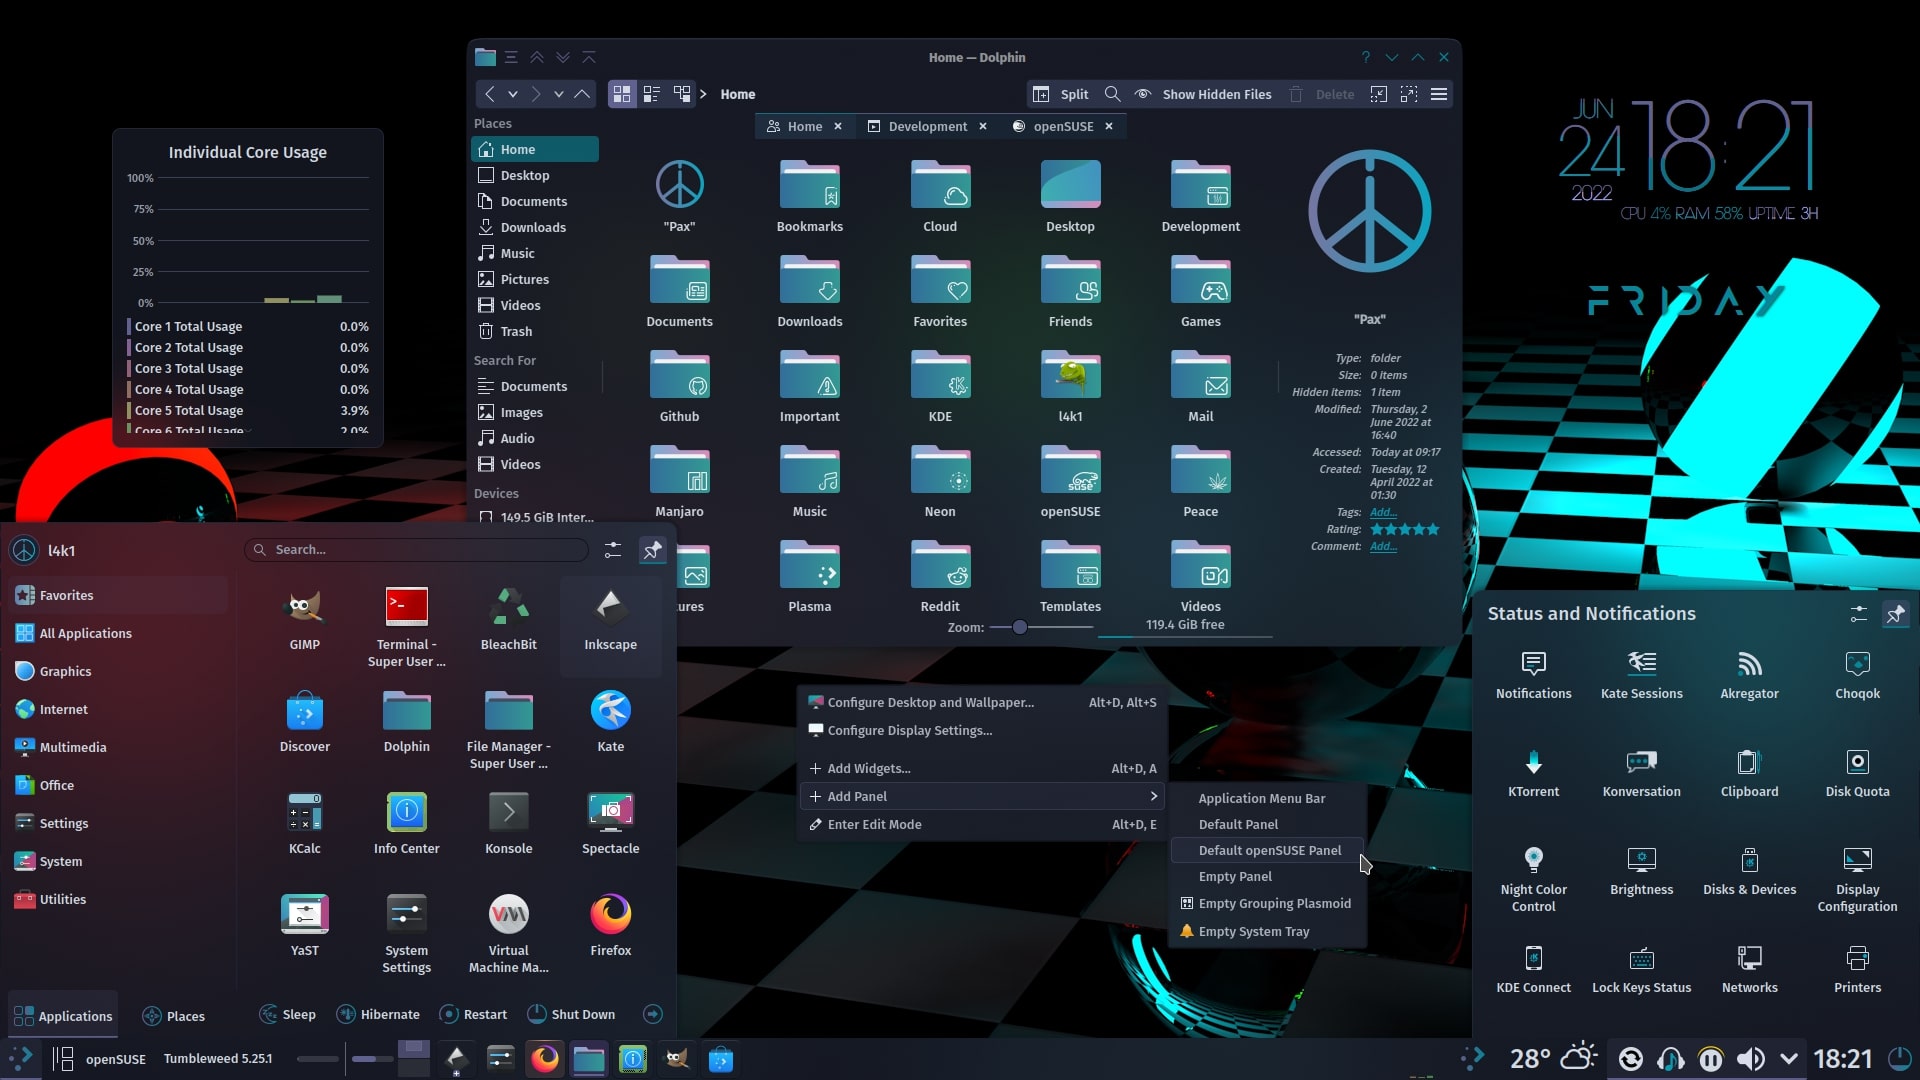The image size is (1920, 1080).
Task: Toggle the pin on Status and Notifications
Action: (1895, 614)
